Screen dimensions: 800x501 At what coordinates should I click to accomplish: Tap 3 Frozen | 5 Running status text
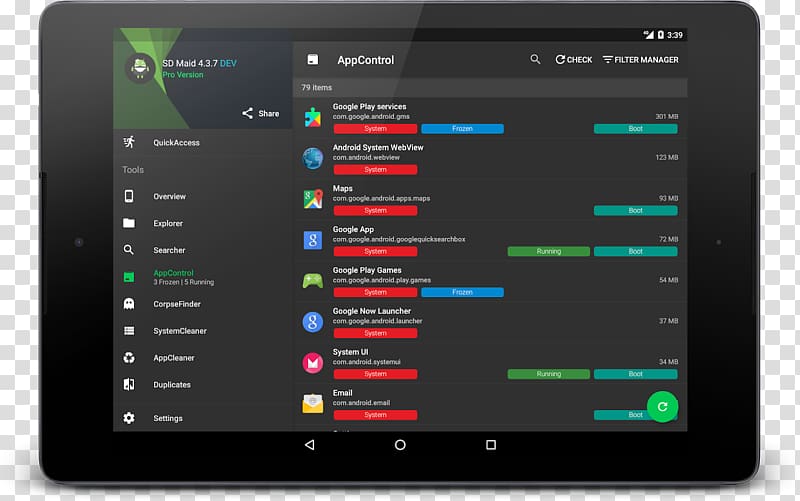click(184, 282)
